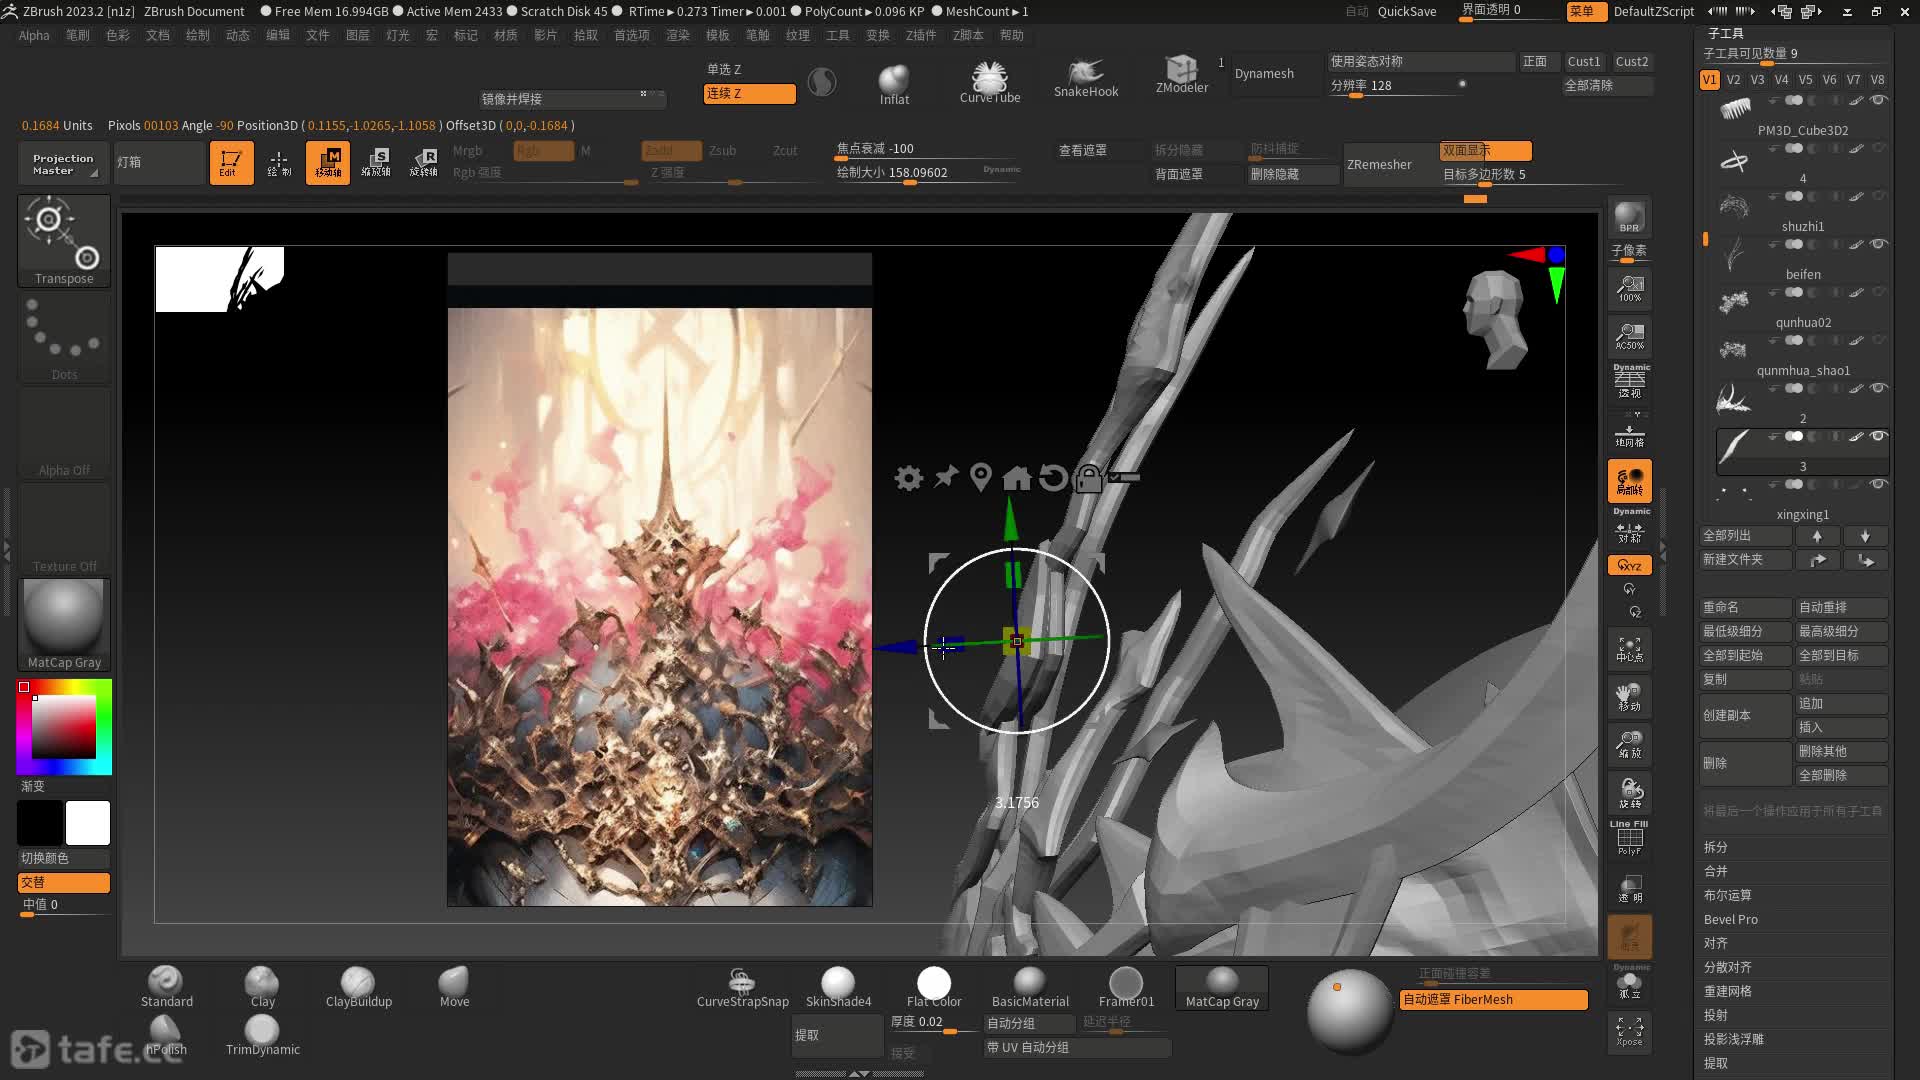Click the gizmo home reset icon
Screen dimensions: 1920x1080
point(1017,478)
